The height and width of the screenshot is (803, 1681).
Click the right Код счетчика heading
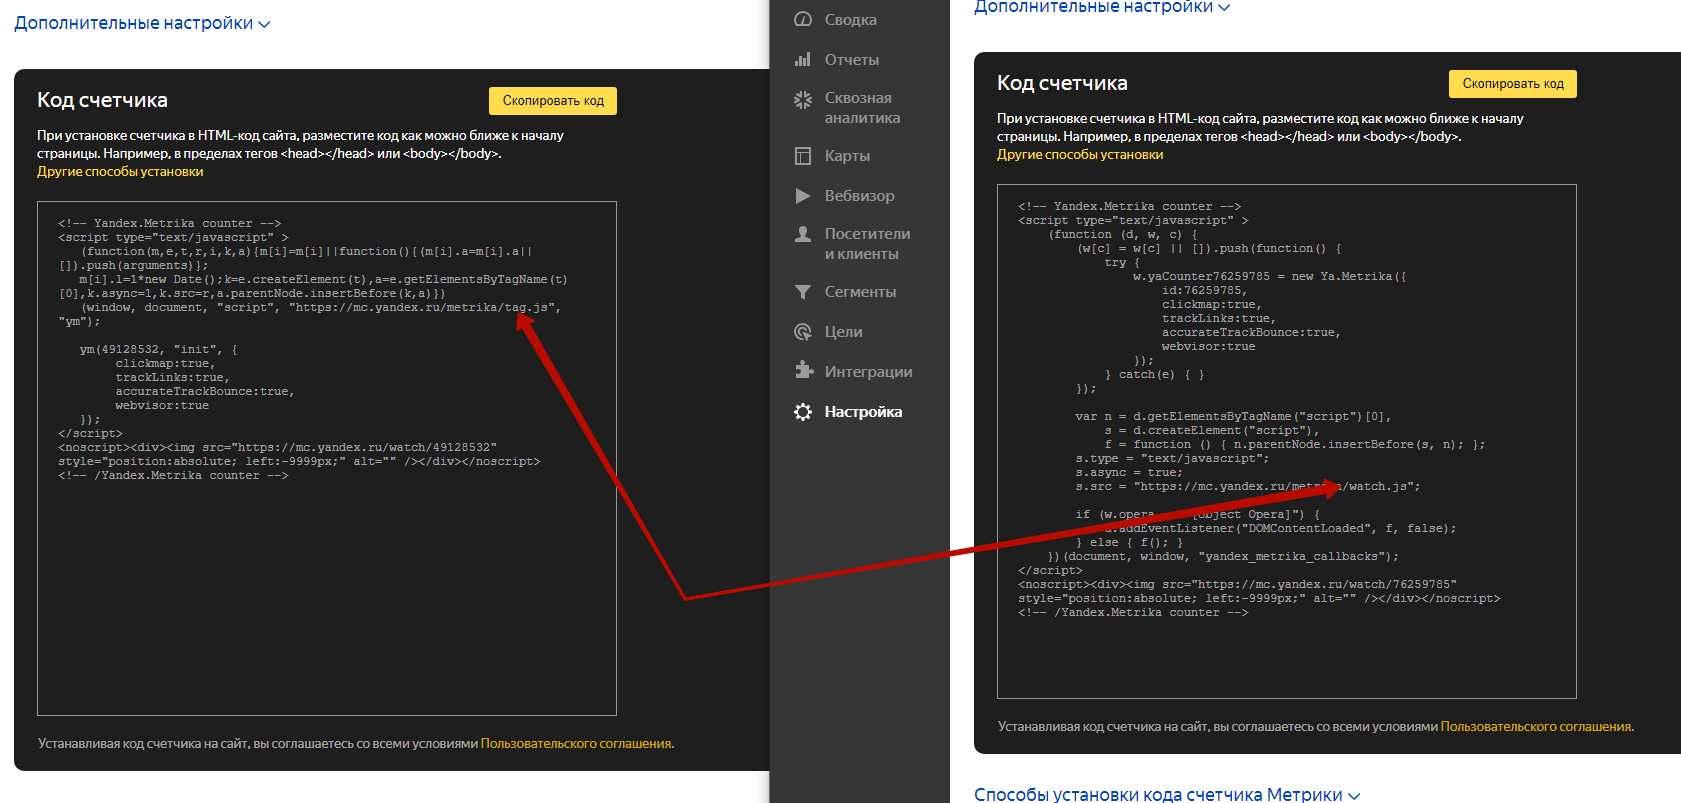1062,83
